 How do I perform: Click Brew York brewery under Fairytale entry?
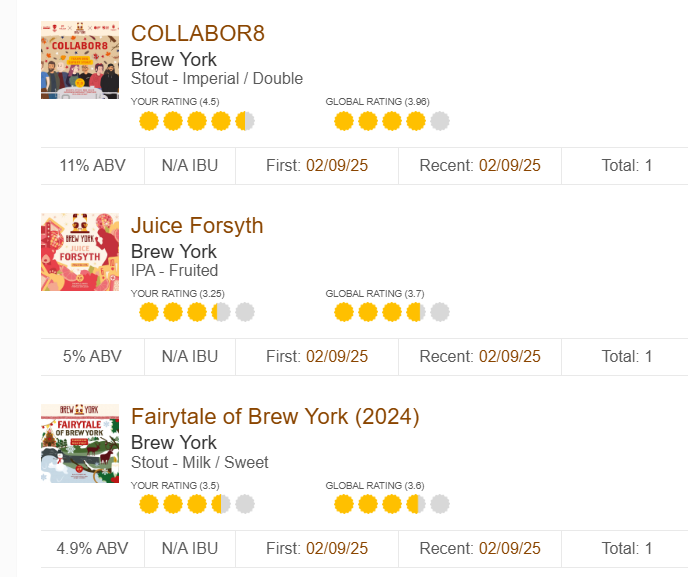point(174,442)
